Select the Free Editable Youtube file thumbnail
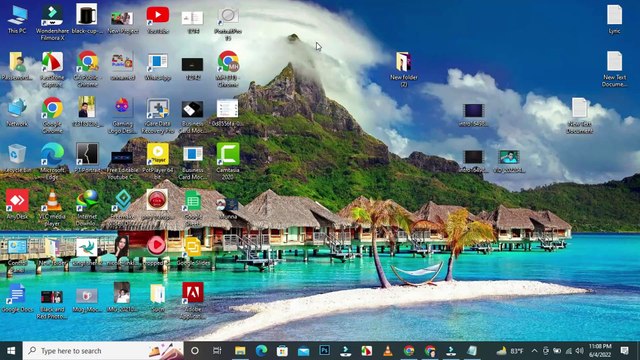The height and width of the screenshot is (360, 640). [x=122, y=165]
